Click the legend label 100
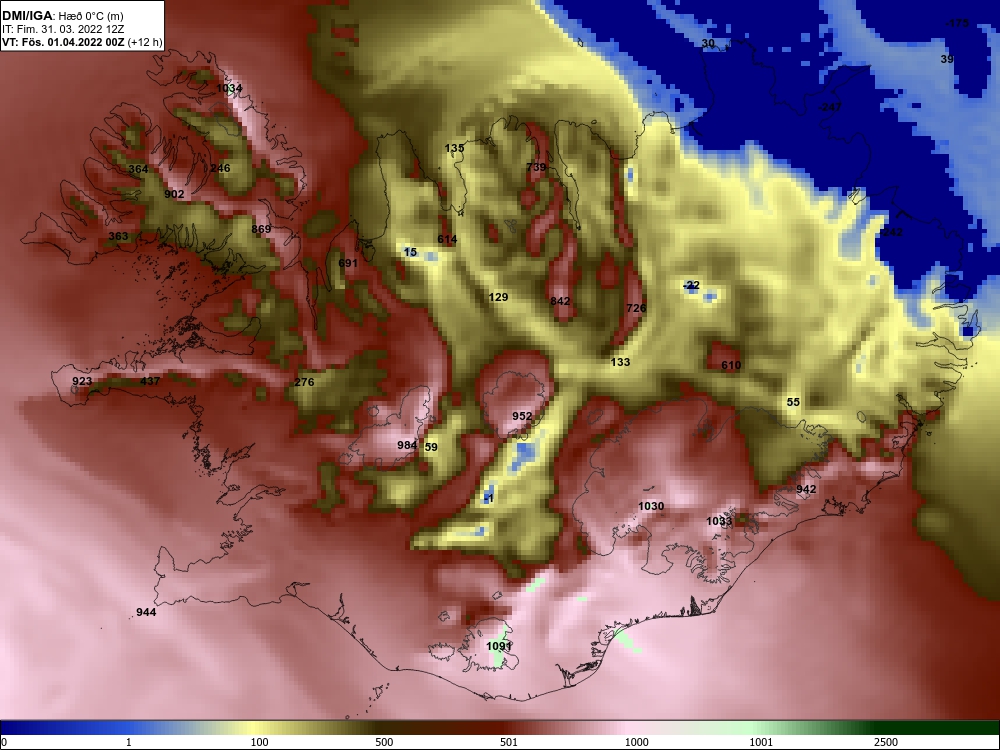1000x750 pixels. tap(259, 742)
